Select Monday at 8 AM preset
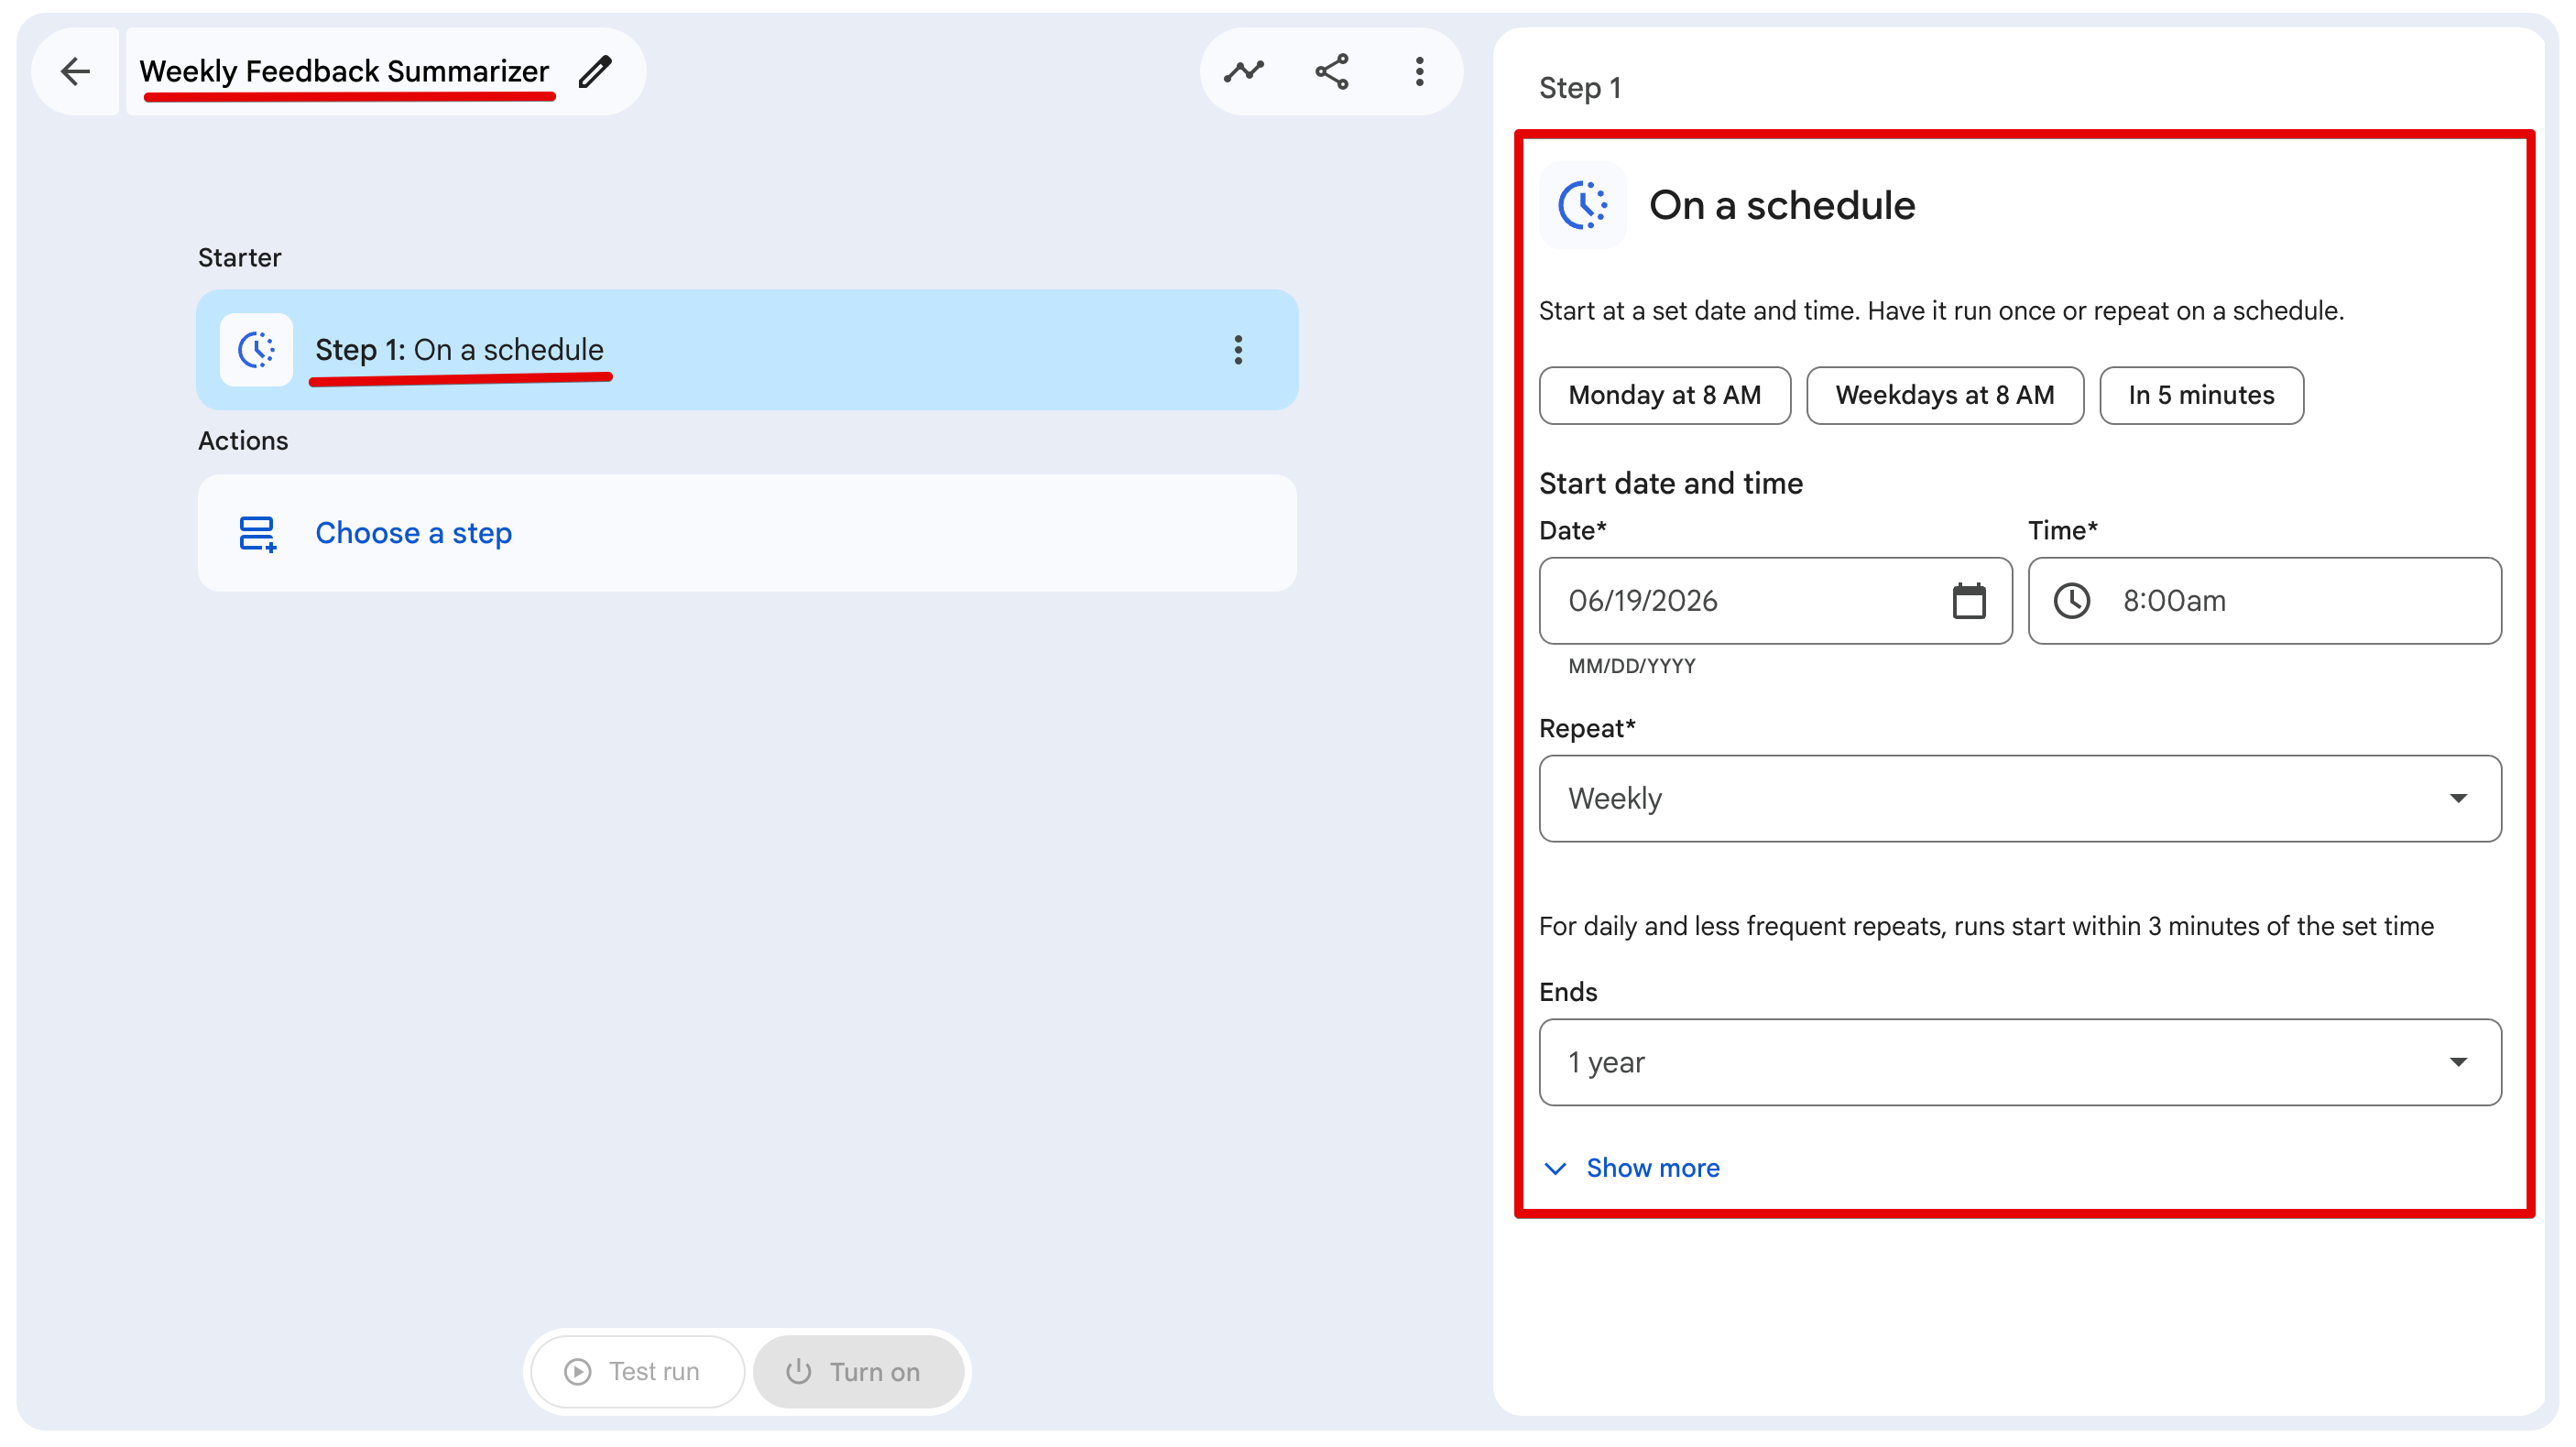The image size is (2576, 1447). 1664,395
